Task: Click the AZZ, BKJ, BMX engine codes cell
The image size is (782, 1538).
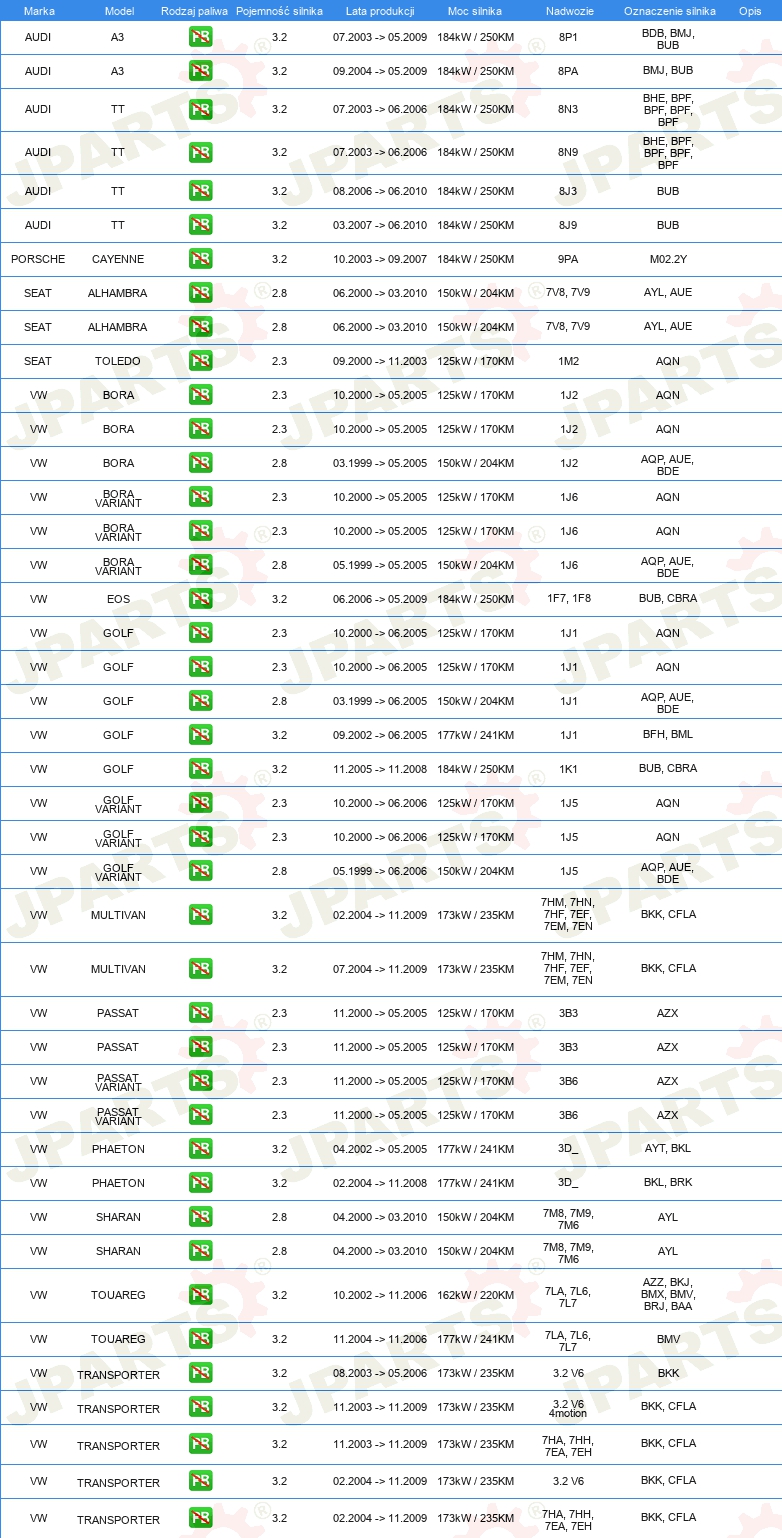Action: pyautogui.click(x=668, y=1294)
